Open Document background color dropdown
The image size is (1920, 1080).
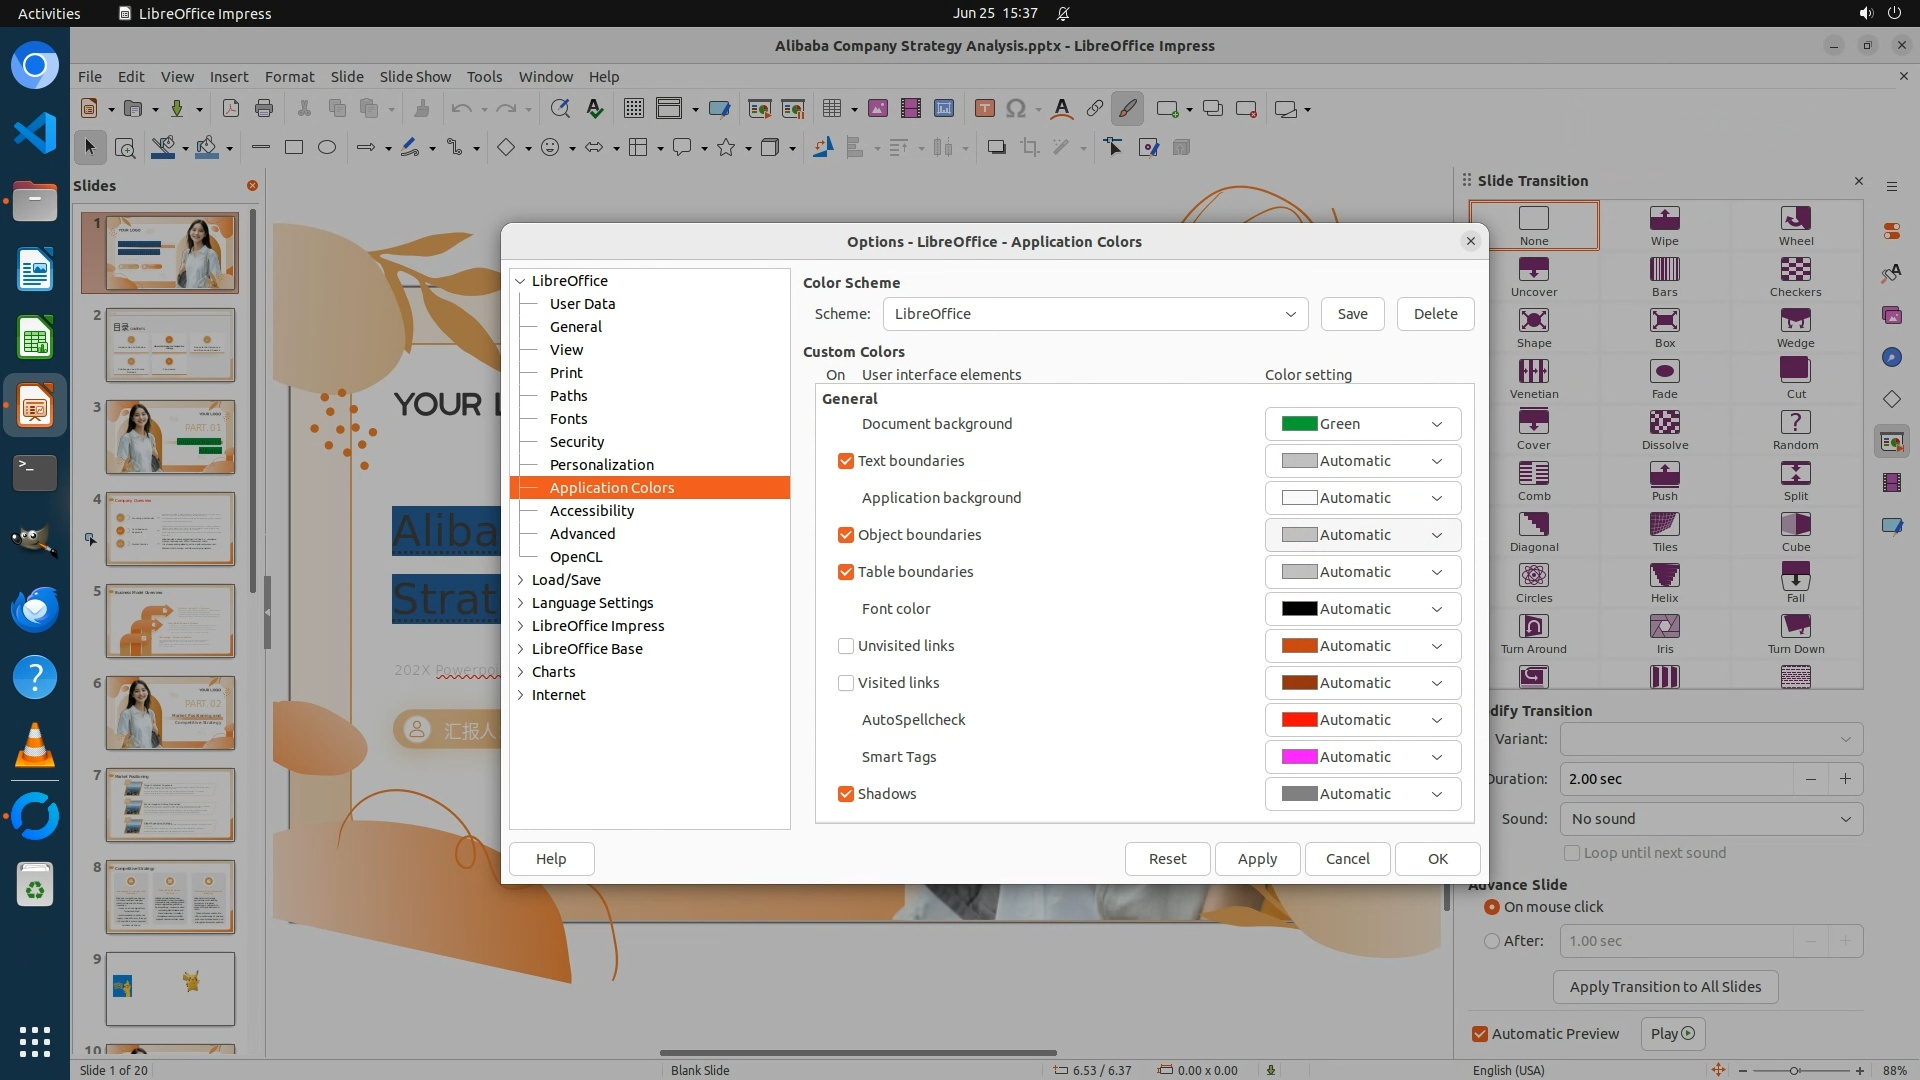[x=1362, y=424]
